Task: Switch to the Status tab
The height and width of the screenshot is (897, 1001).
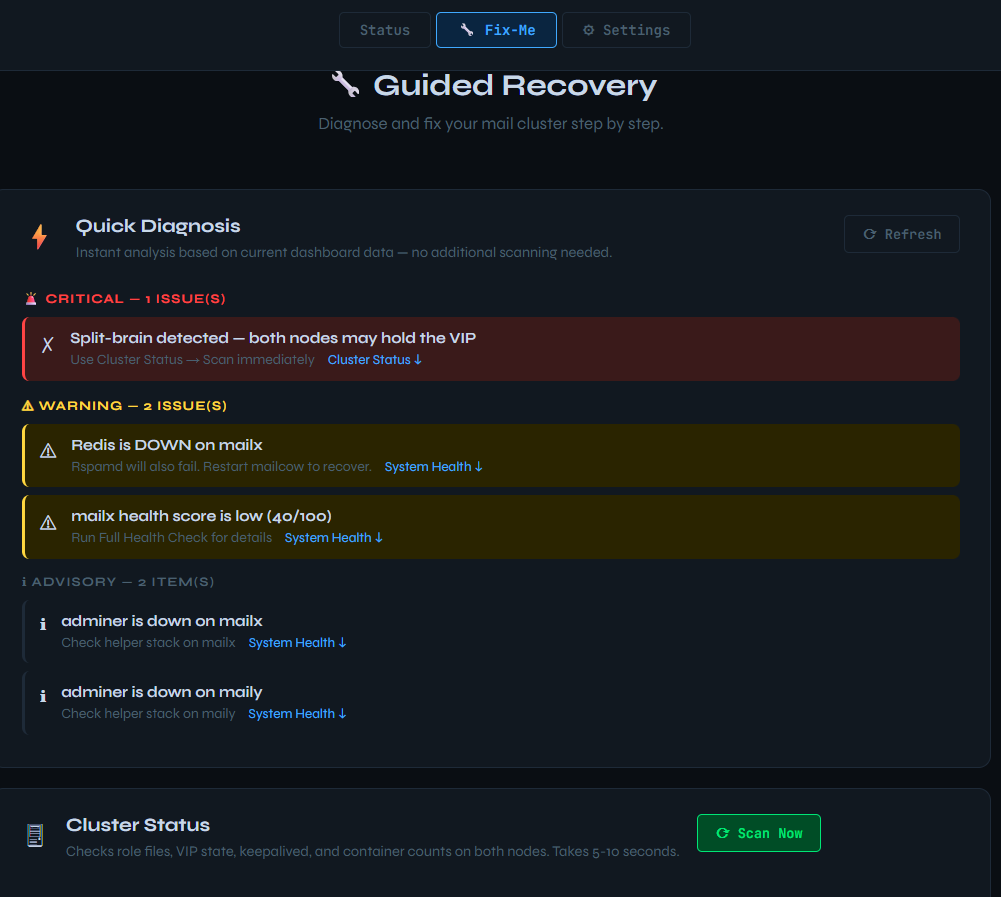Action: coord(385,30)
